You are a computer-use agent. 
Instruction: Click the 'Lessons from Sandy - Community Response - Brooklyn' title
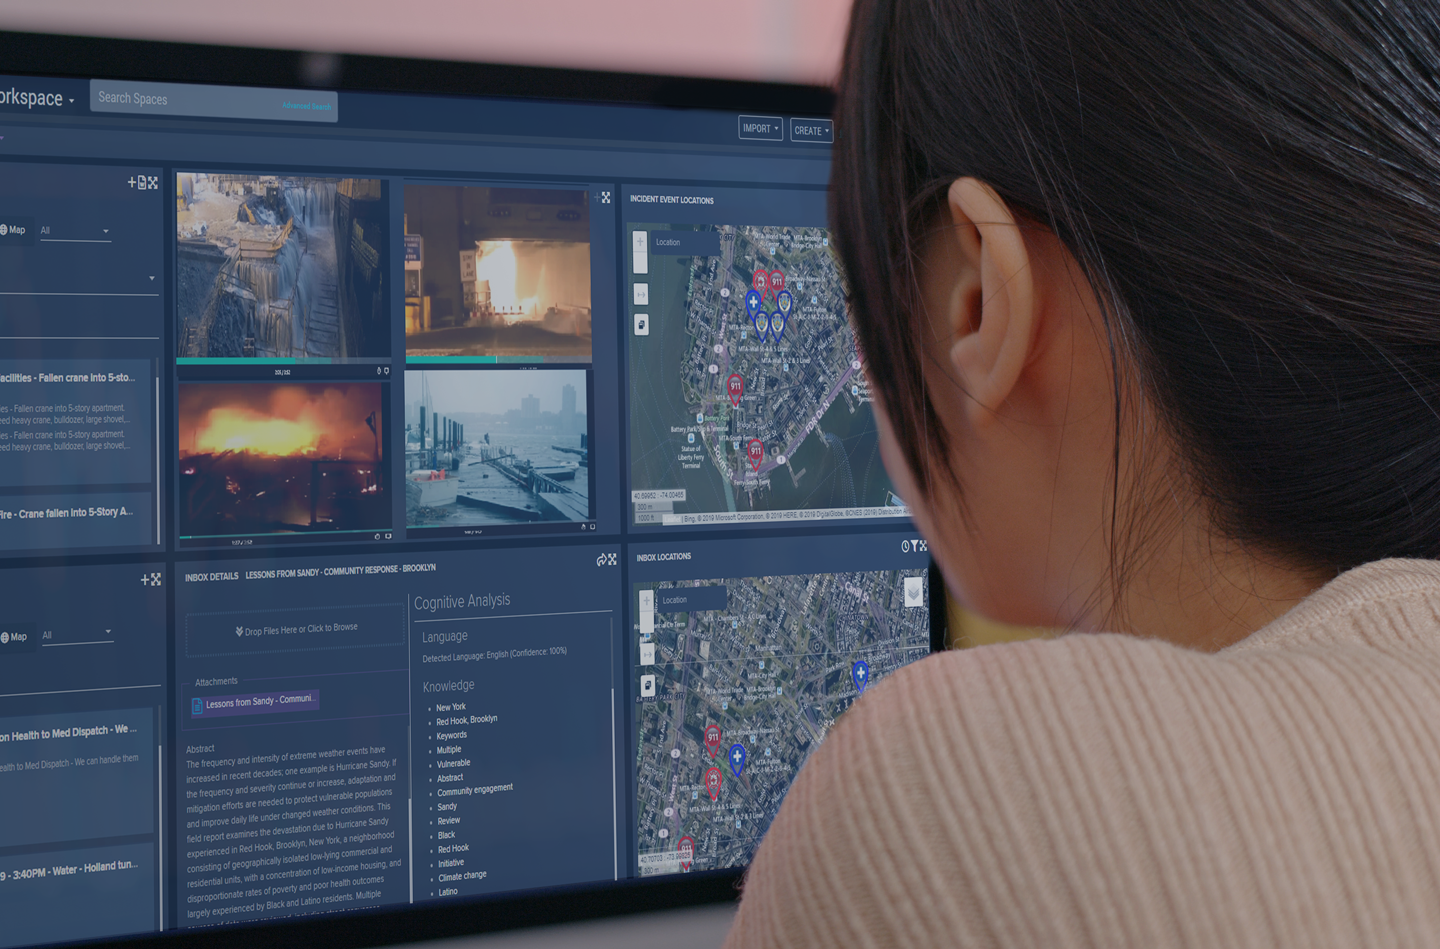340,572
